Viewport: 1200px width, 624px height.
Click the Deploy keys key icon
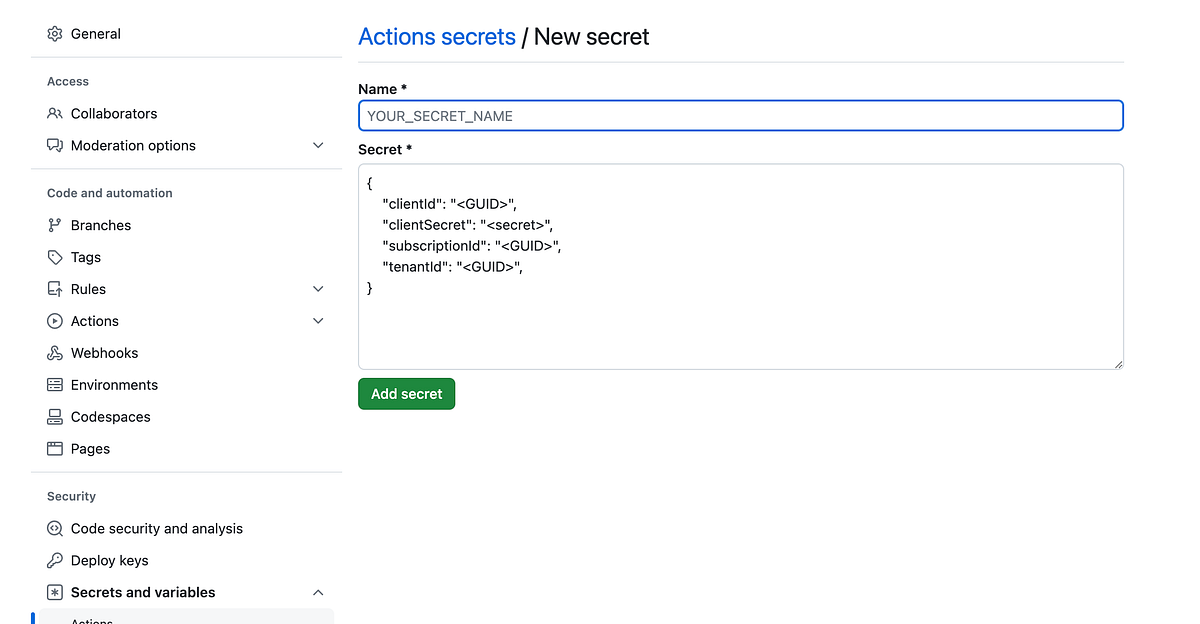point(55,560)
